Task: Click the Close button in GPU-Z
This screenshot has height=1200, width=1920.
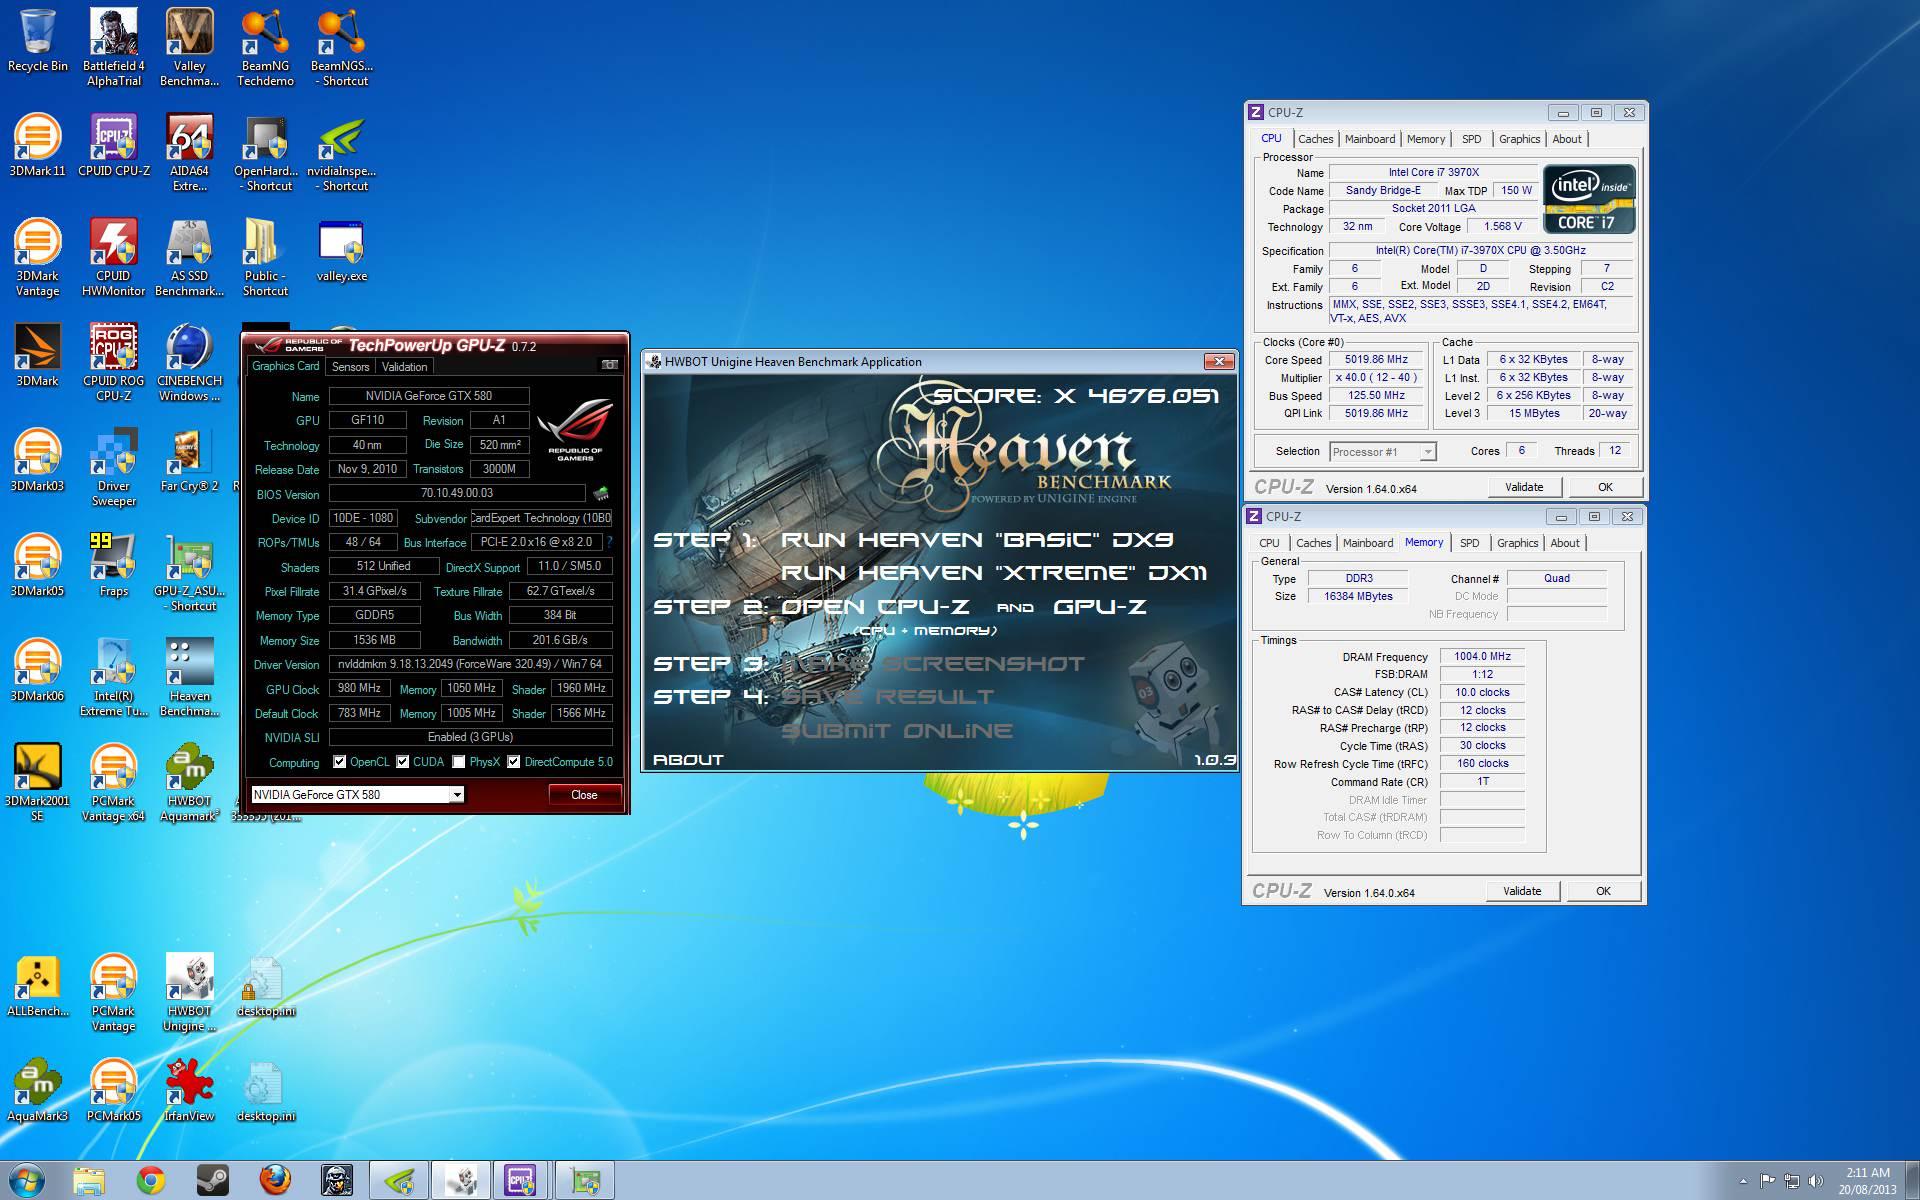Action: [x=584, y=795]
